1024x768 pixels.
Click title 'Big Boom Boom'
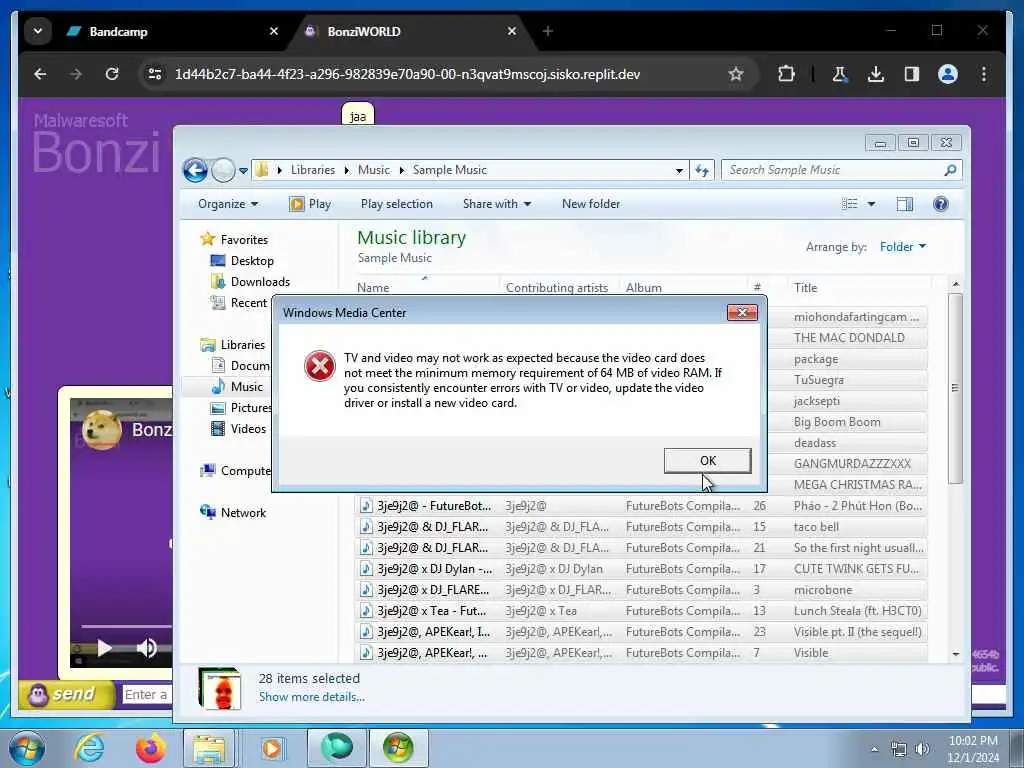(837, 422)
